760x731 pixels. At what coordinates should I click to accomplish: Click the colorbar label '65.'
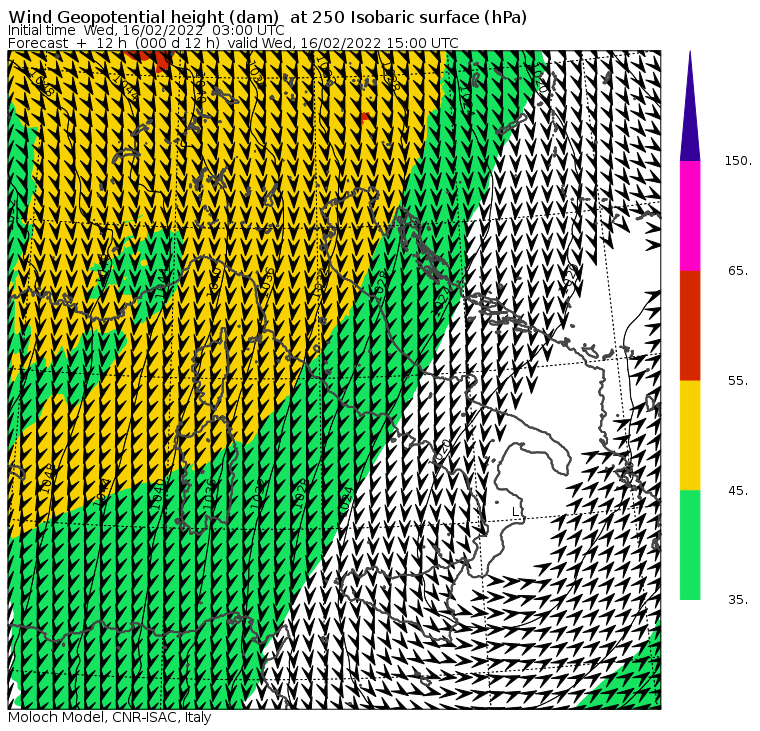coord(738,270)
